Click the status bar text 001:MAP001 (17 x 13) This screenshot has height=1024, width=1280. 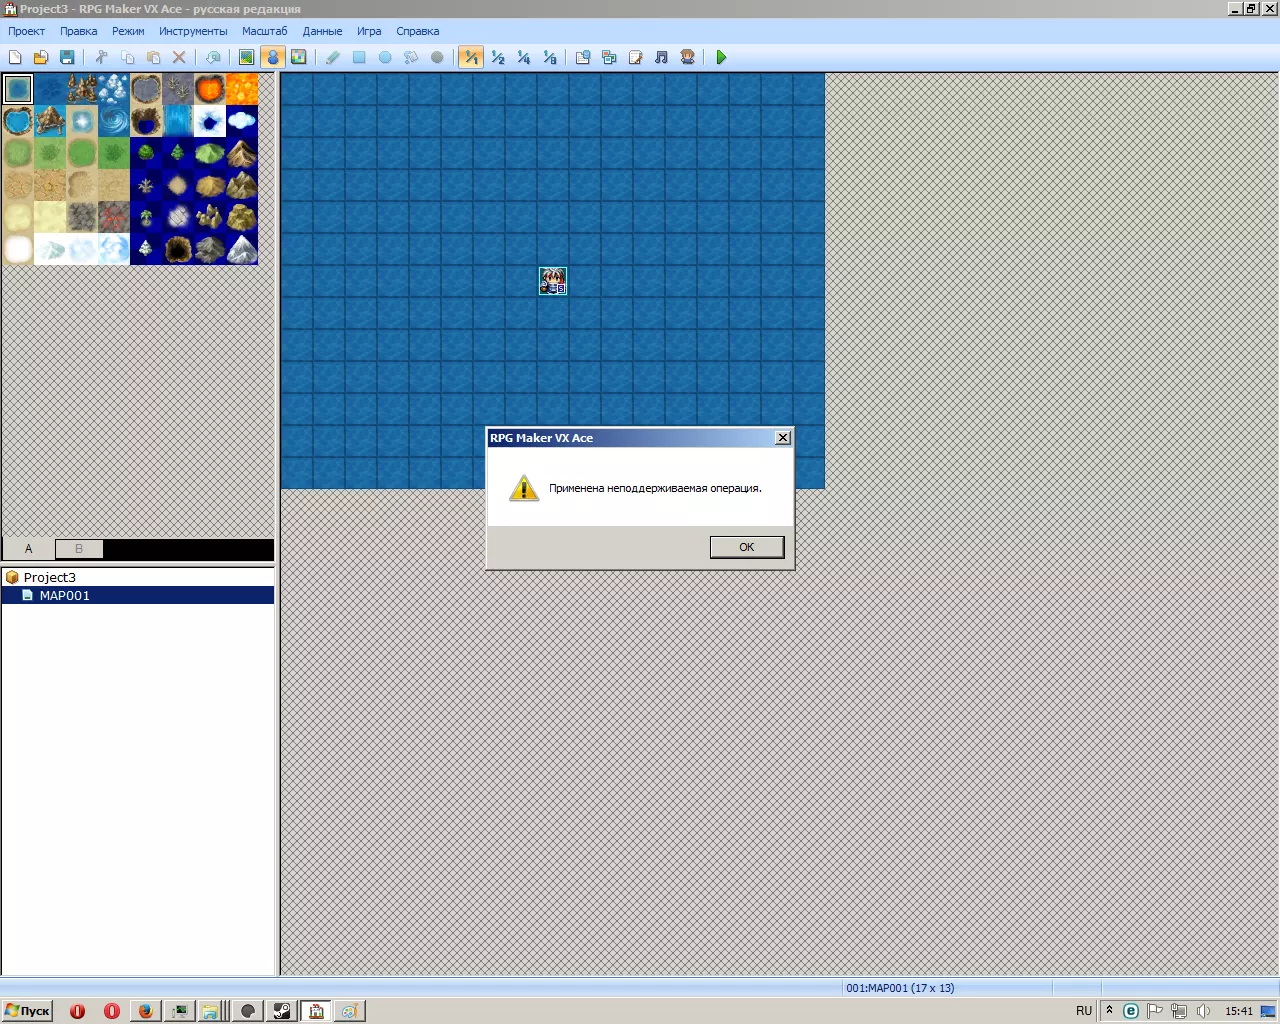900,988
